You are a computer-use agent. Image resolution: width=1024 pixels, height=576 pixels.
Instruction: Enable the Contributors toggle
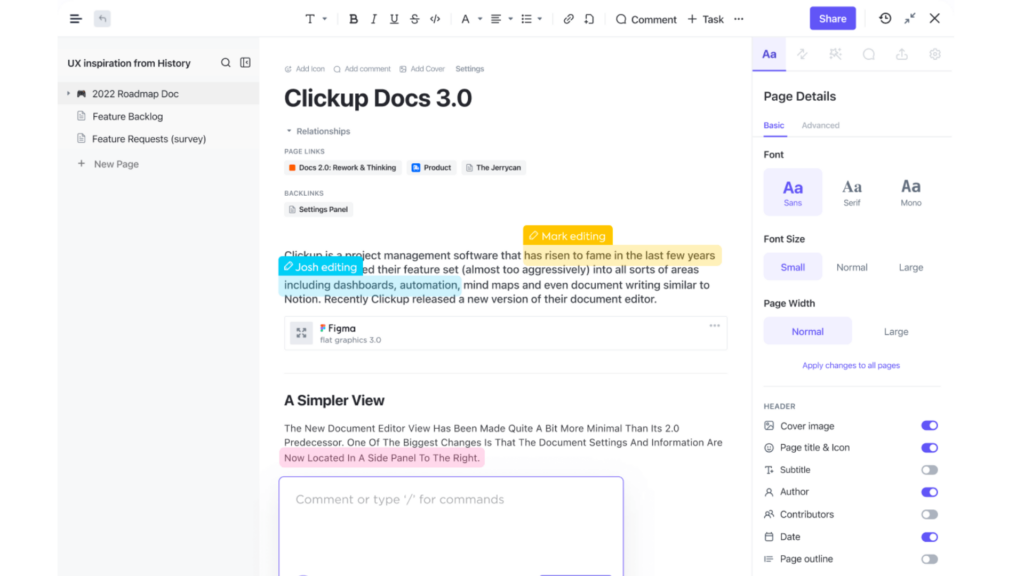coord(929,515)
